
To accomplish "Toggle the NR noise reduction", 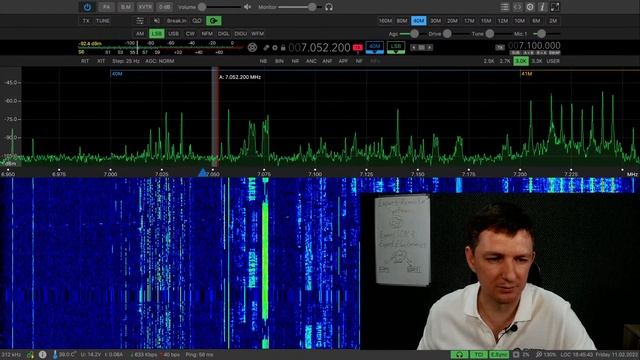I will coord(295,61).
